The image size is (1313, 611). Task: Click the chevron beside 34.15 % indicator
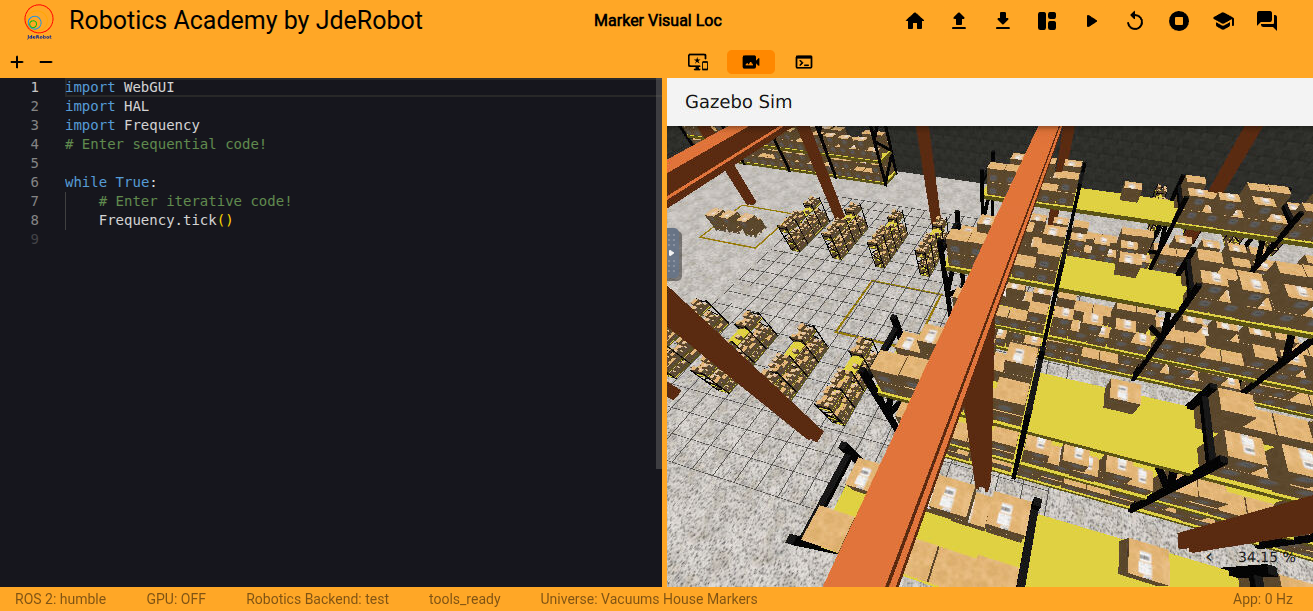(1209, 557)
